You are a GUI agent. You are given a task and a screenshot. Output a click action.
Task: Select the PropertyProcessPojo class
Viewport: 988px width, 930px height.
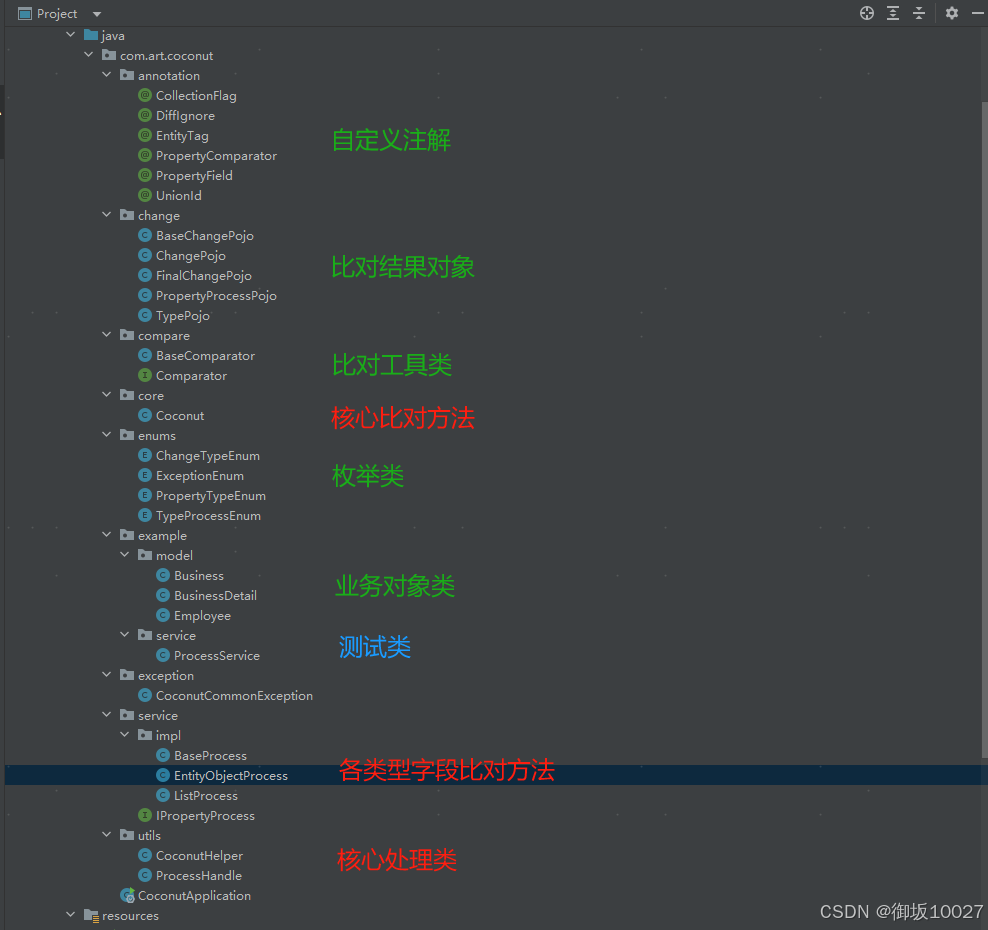pyautogui.click(x=216, y=296)
